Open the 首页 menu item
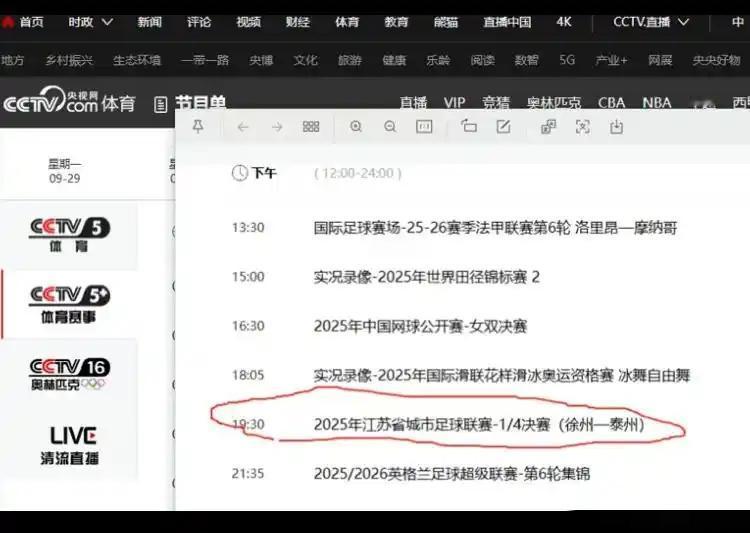Image resolution: width=750 pixels, height=533 pixels. tap(32, 22)
